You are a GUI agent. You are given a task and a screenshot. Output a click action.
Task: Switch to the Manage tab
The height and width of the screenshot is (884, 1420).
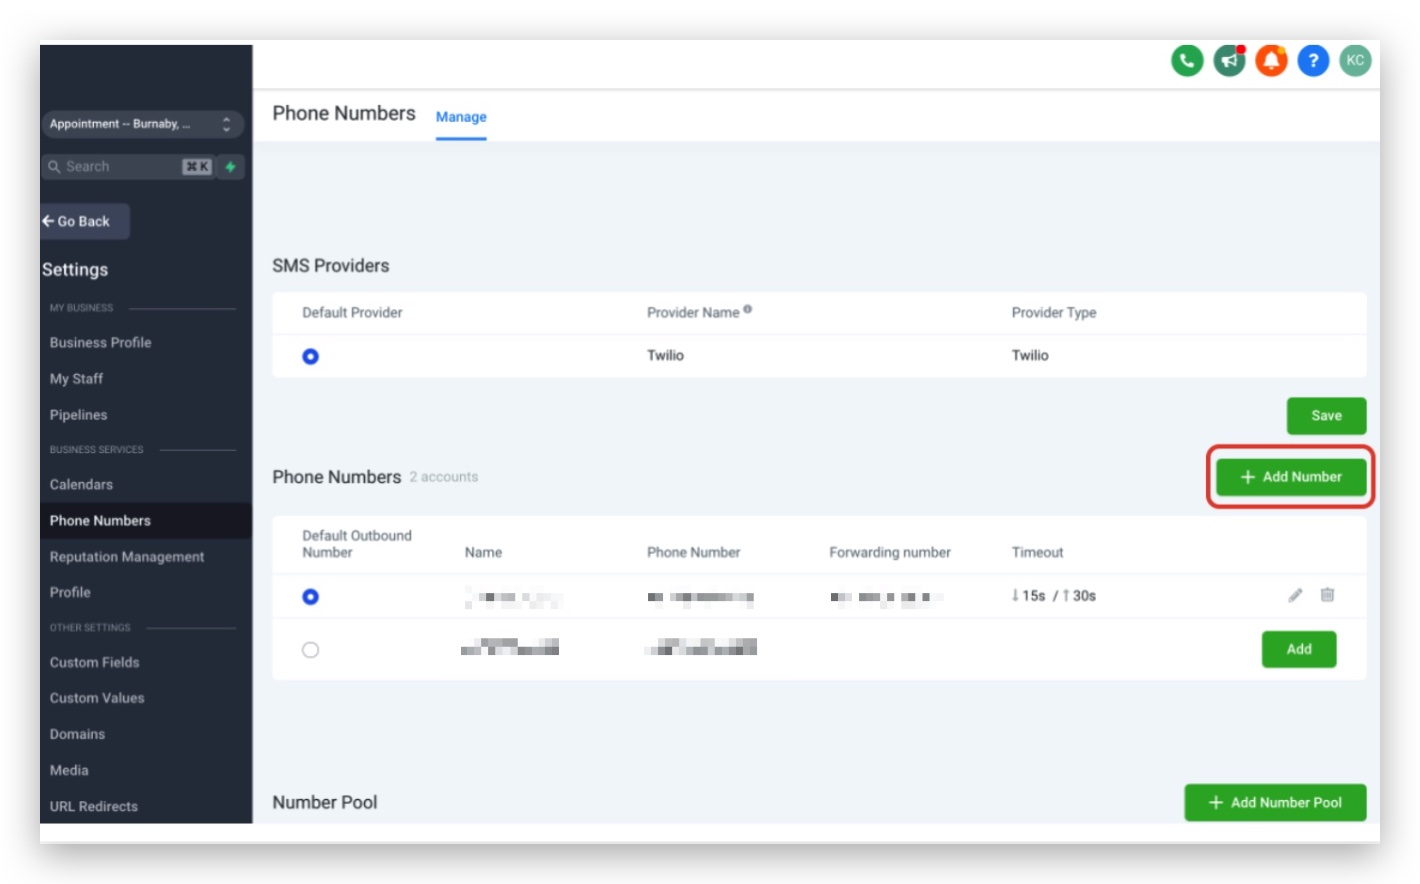pos(461,117)
